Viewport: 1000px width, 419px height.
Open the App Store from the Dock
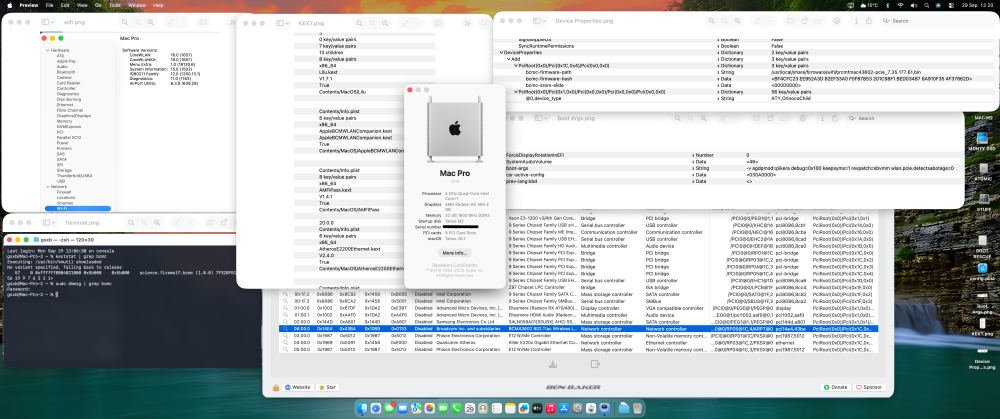pyautogui.click(x=564, y=408)
